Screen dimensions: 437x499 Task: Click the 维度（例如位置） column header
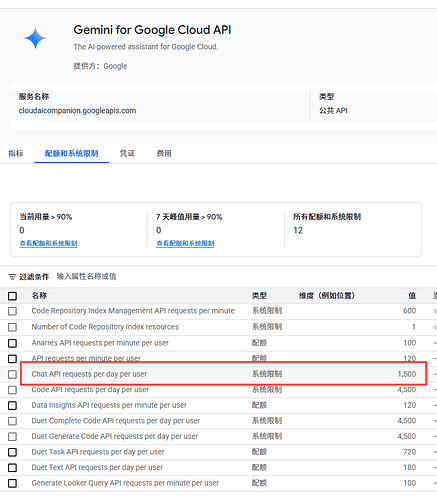pos(327,295)
